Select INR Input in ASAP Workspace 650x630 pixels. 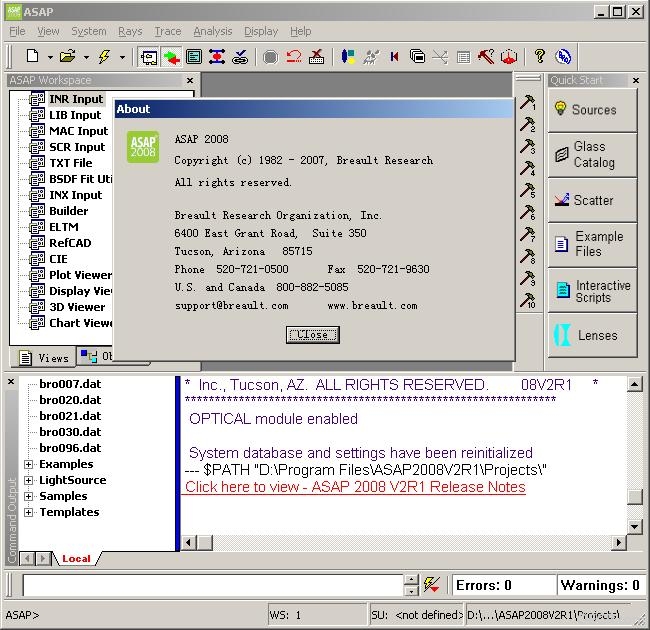tap(76, 99)
